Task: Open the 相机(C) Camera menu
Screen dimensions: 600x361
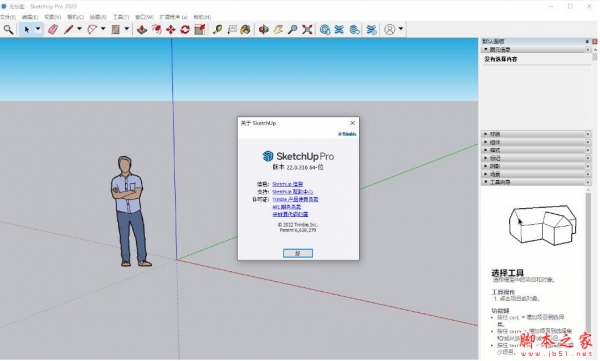Action: pos(75,17)
